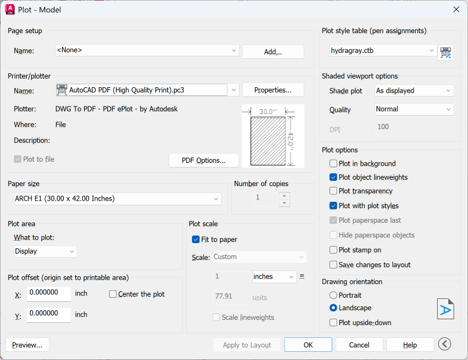Open What to plot Display dropdown
The height and width of the screenshot is (360, 468).
pyautogui.click(x=45, y=251)
